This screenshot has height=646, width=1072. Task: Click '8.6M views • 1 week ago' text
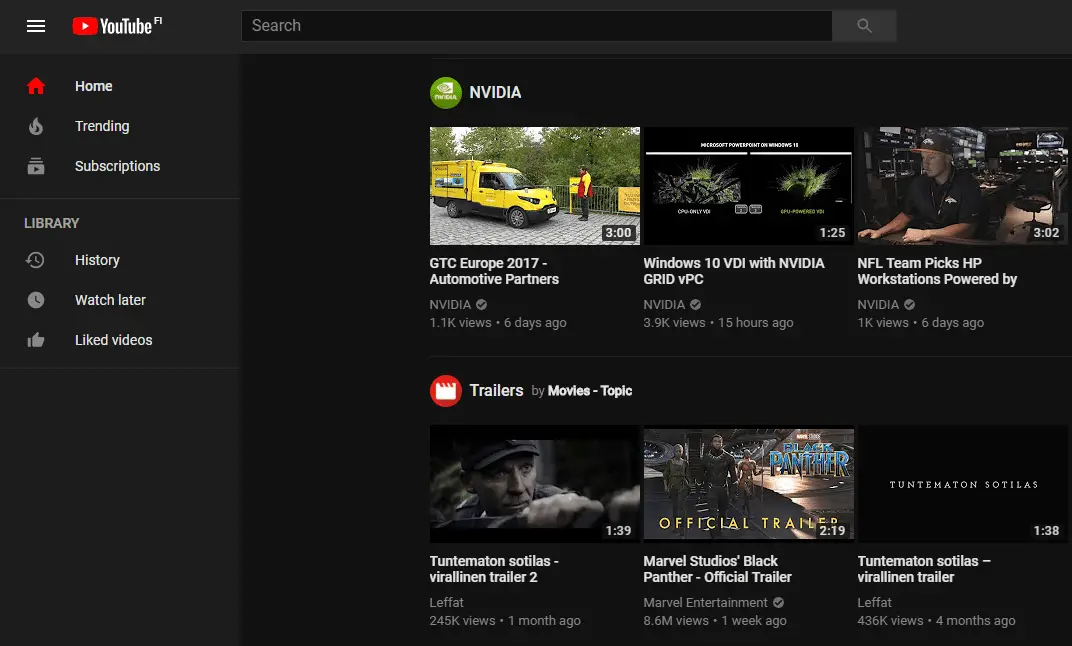(x=715, y=621)
